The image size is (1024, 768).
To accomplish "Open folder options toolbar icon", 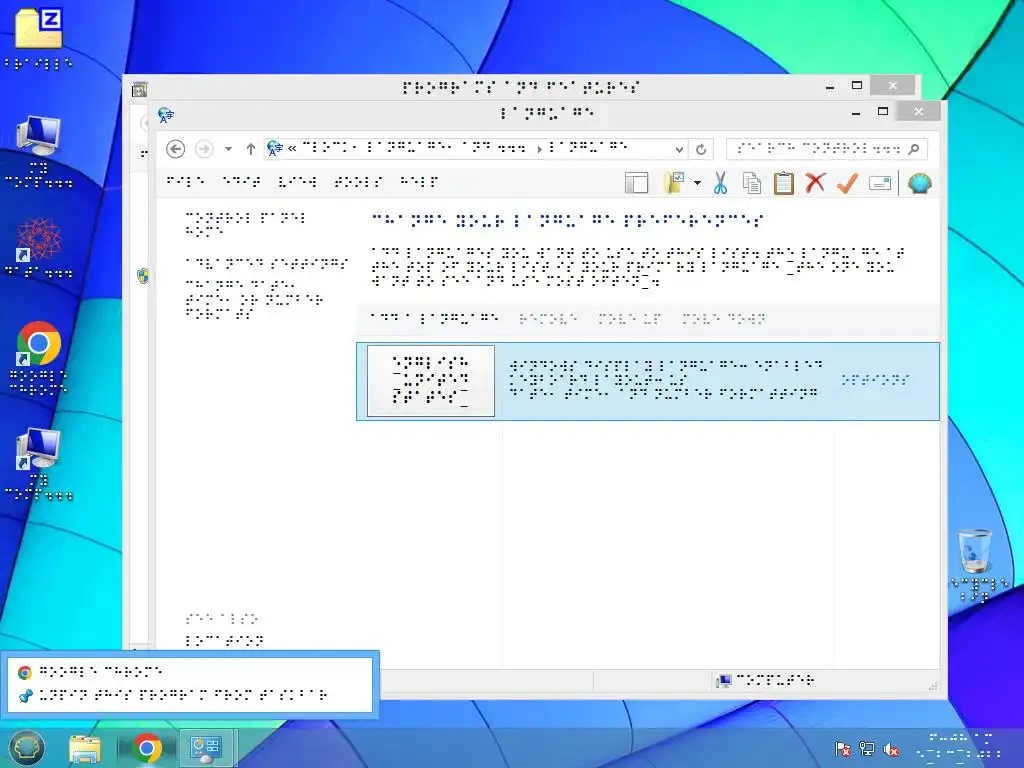I will (674, 184).
